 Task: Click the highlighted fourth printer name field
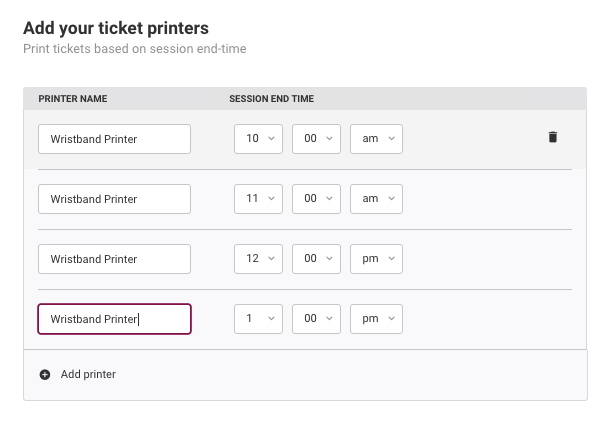click(114, 319)
